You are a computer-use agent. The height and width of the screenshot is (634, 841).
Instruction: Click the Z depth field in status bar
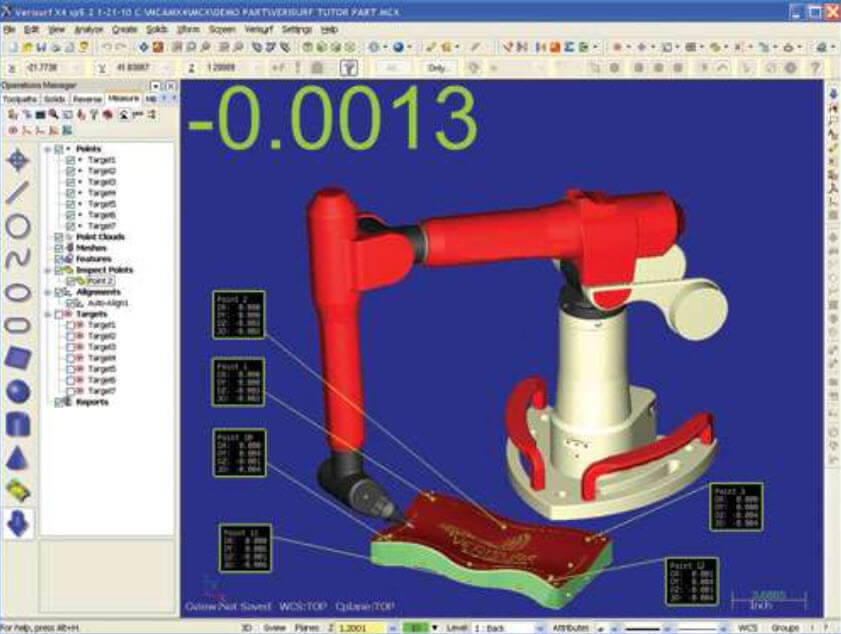[361, 628]
